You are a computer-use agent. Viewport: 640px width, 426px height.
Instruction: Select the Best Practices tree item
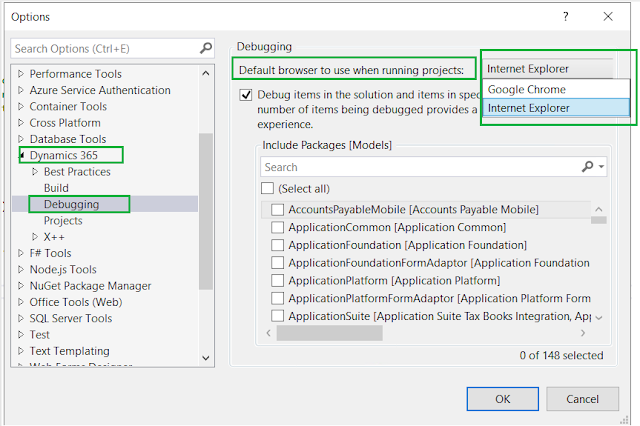pos(77,171)
